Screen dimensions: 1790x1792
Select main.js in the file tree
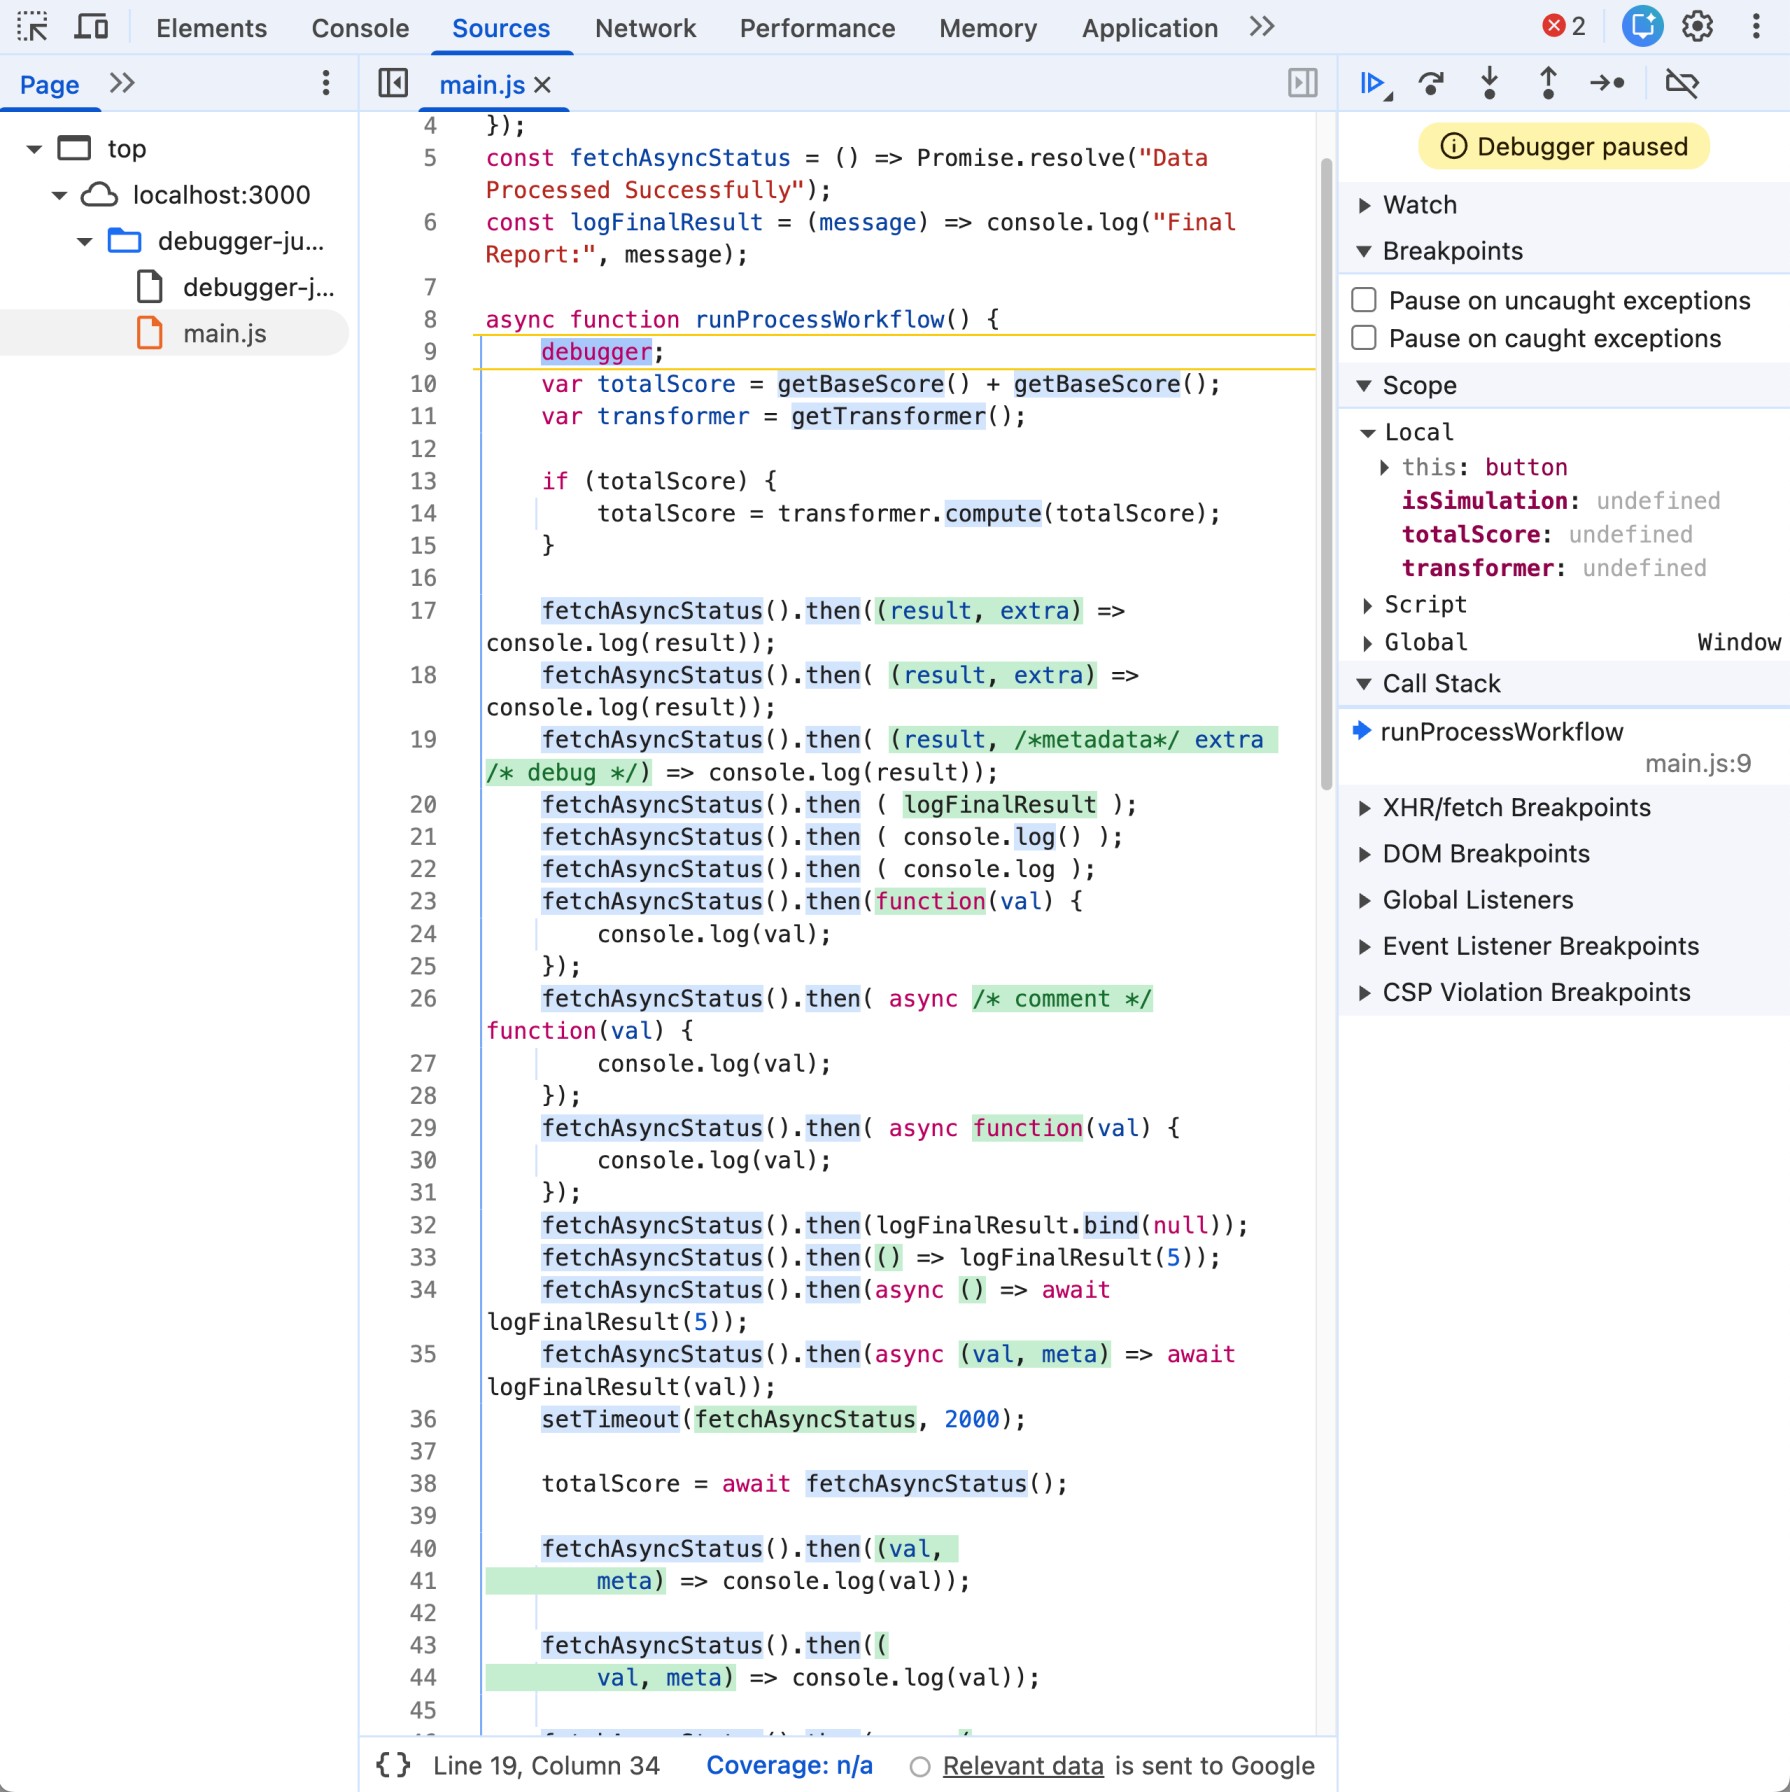pos(224,333)
